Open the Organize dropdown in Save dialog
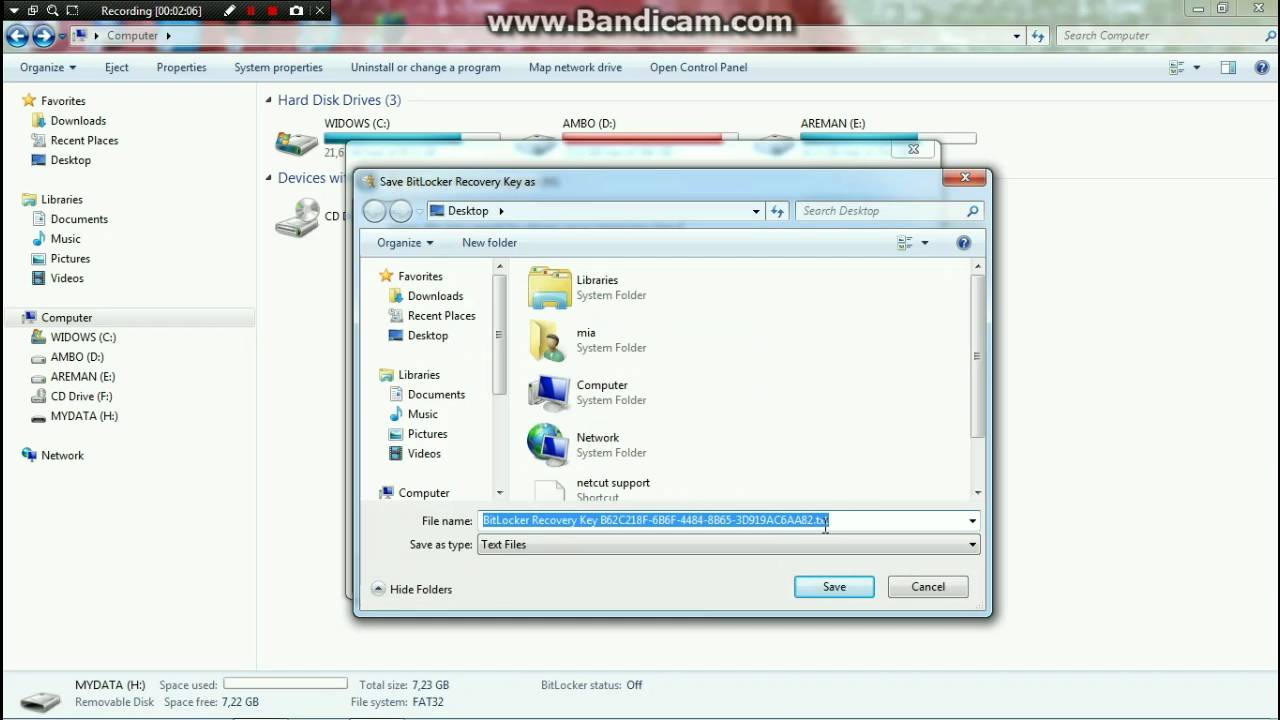1280x720 pixels. point(405,242)
